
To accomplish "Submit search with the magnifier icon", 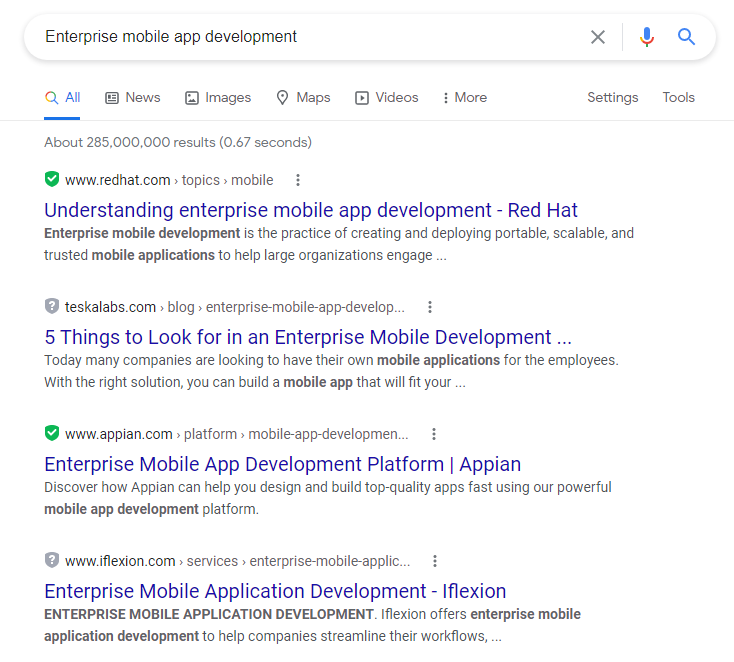I will point(686,37).
